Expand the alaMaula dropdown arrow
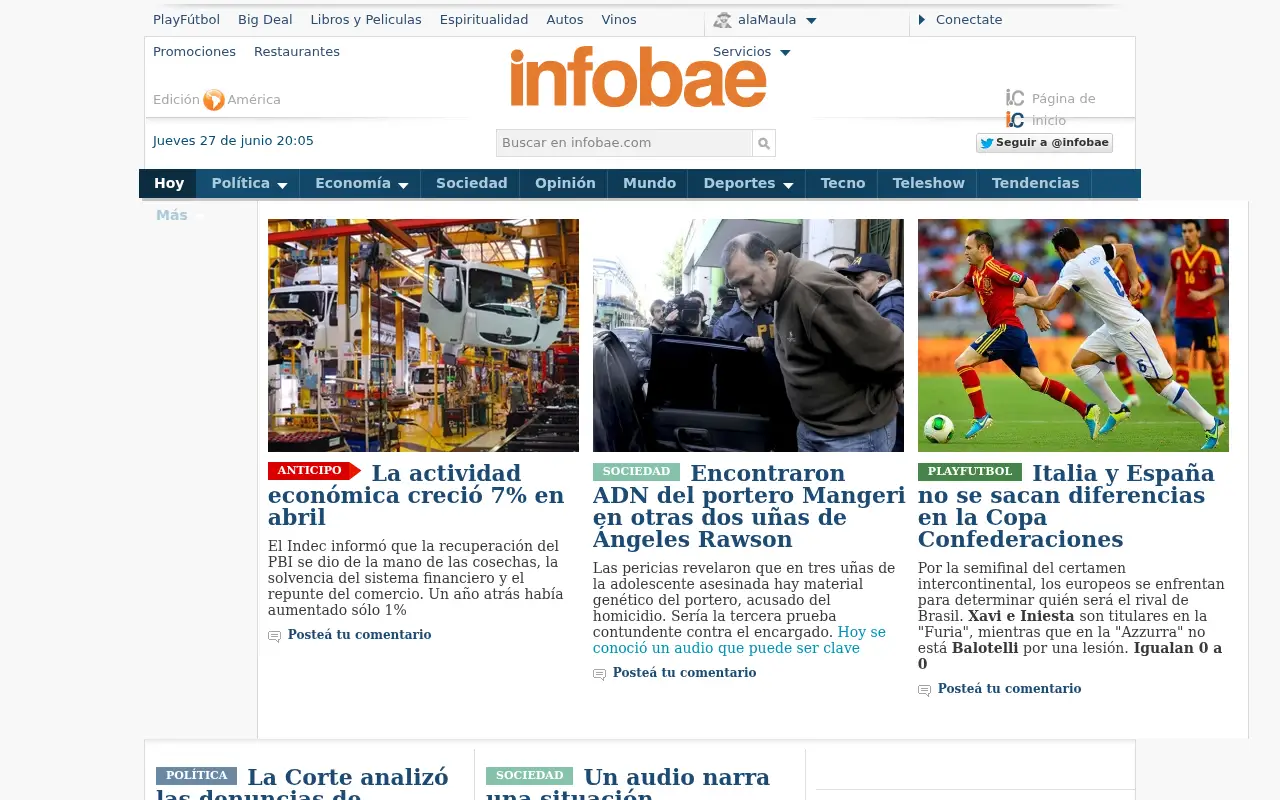This screenshot has width=1280, height=800. coord(811,21)
